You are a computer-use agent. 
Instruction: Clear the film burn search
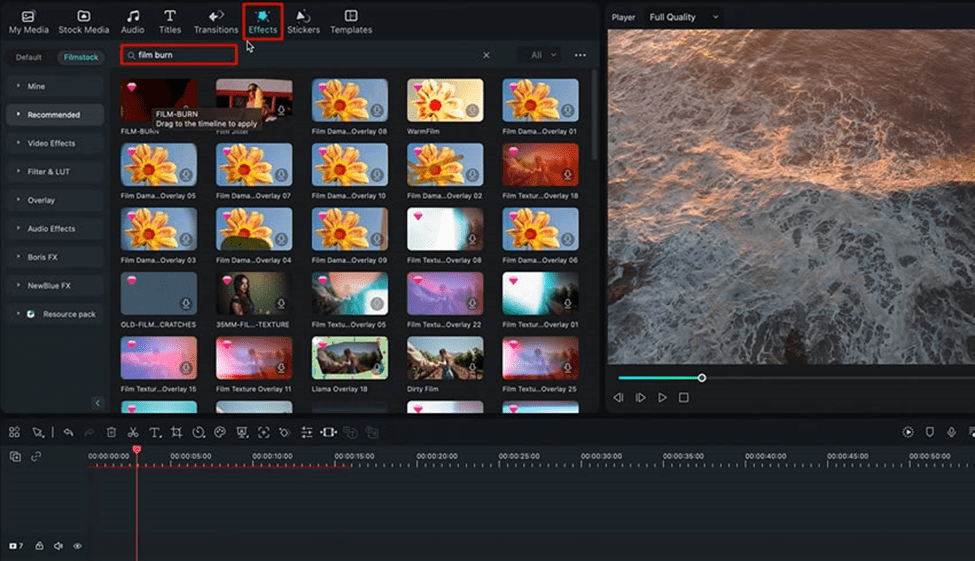click(486, 55)
